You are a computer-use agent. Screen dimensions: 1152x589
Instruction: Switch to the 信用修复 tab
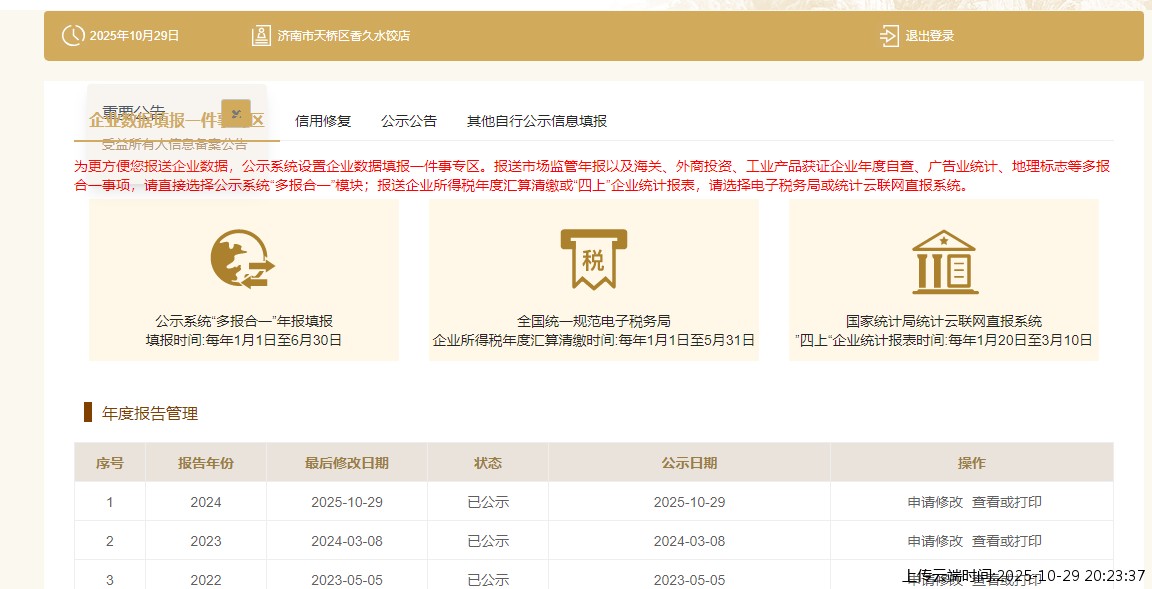[x=322, y=120]
